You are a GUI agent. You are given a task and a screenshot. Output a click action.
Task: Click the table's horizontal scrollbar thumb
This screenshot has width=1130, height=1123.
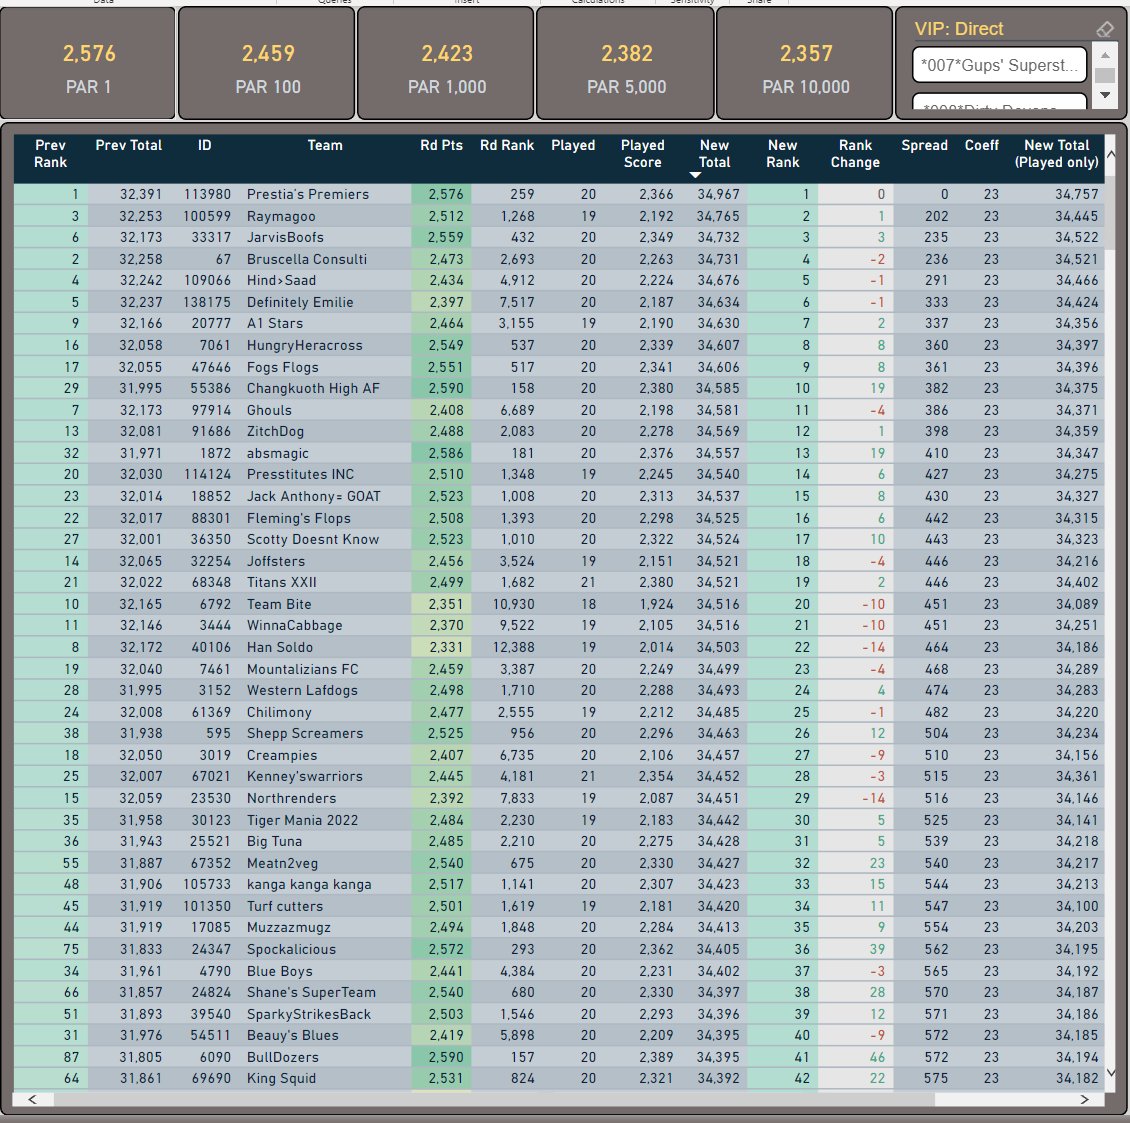pyautogui.click(x=494, y=1099)
